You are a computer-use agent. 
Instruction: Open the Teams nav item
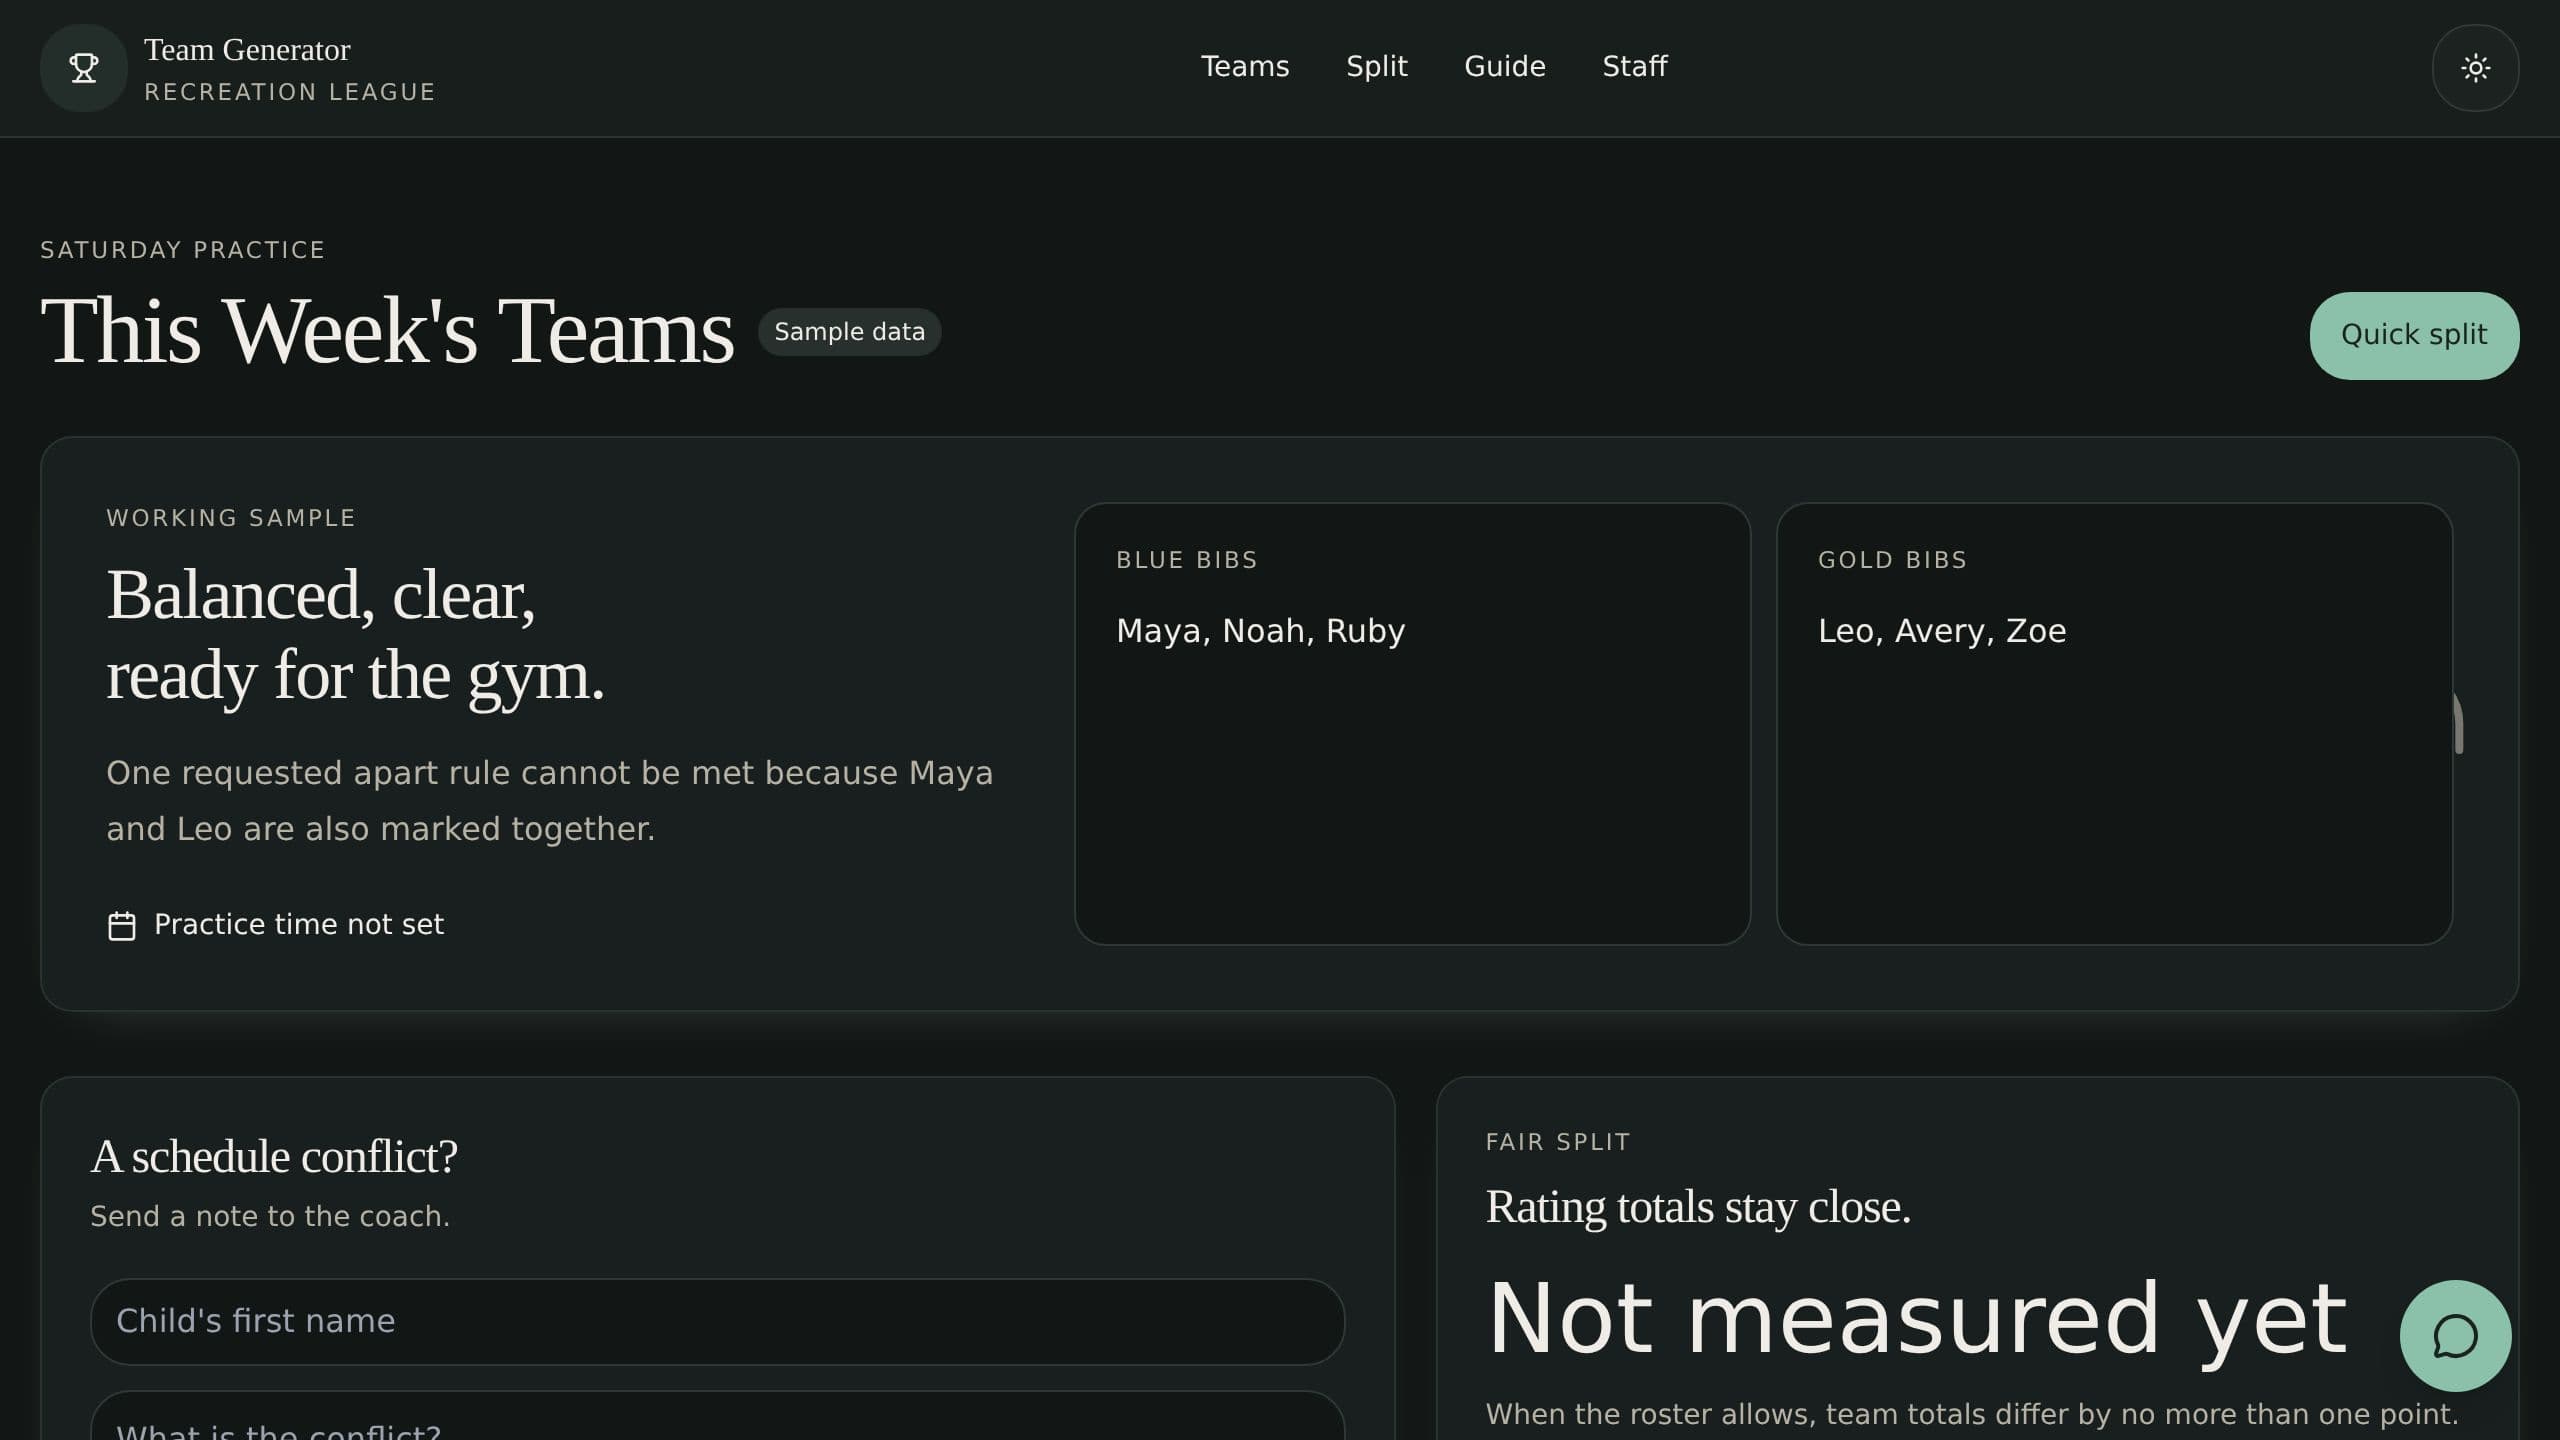(x=1245, y=66)
